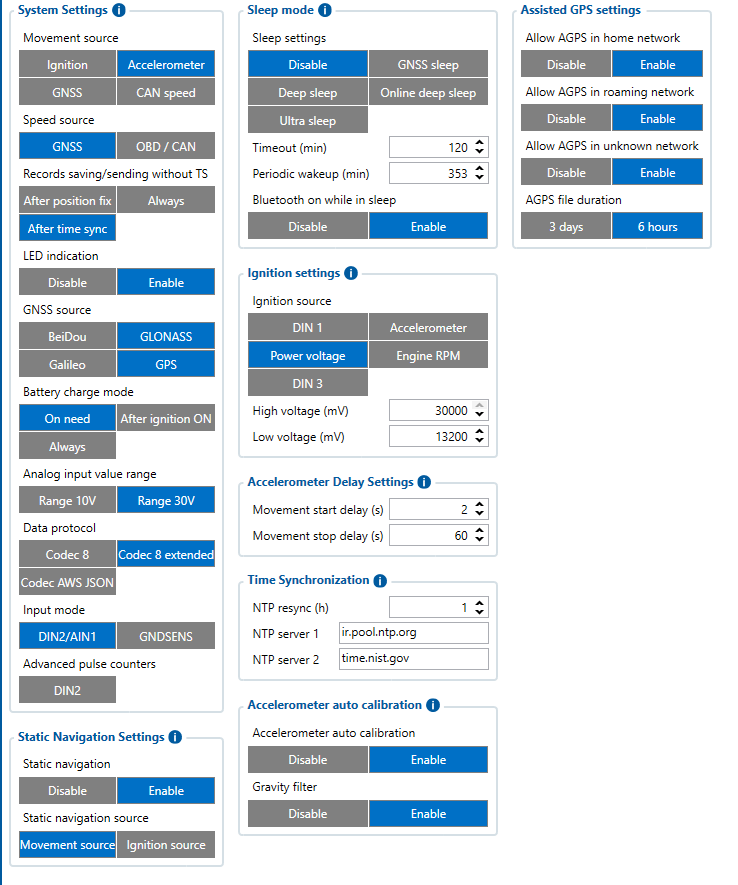The height and width of the screenshot is (885, 738).
Task: Set static navigation to Ignition source
Action: point(166,844)
